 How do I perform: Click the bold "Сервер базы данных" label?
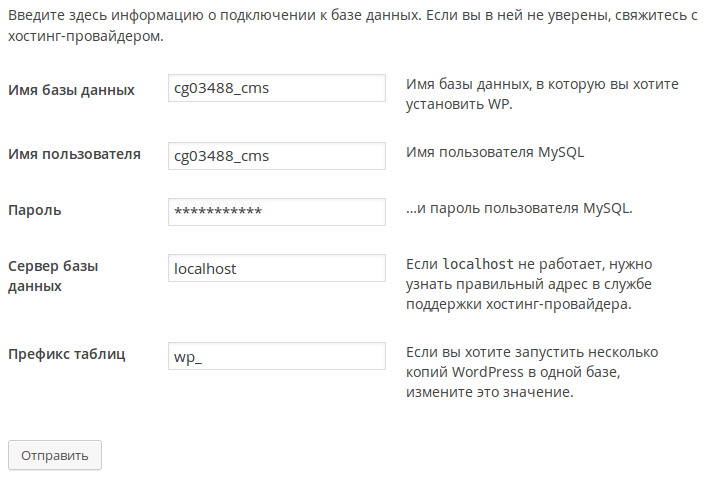pos(58,276)
